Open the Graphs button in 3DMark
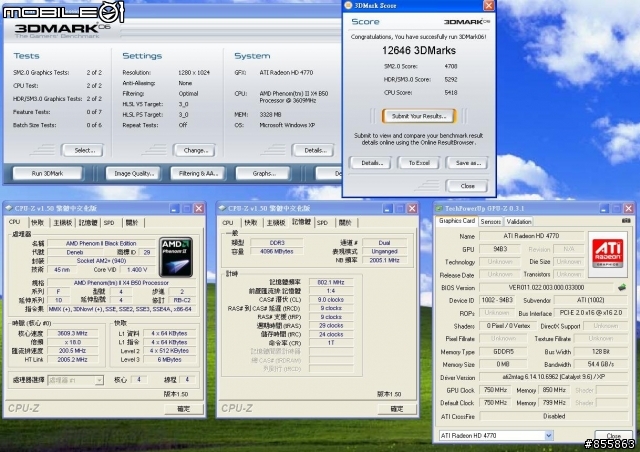640x452 pixels. coord(263,174)
